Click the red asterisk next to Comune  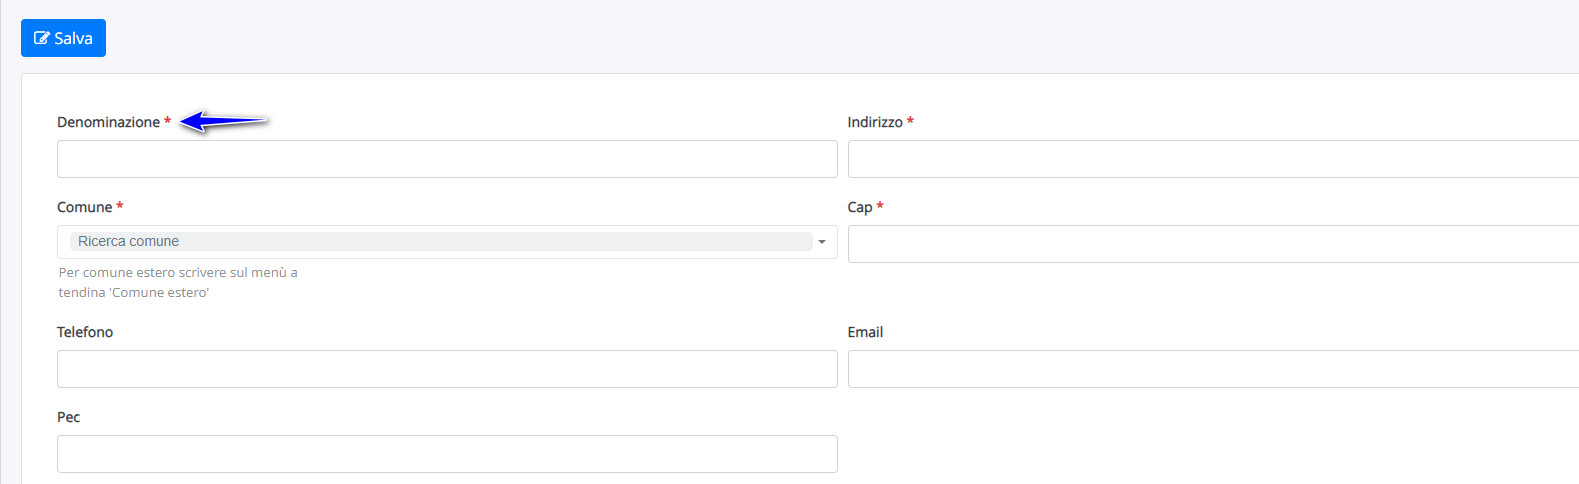[120, 206]
